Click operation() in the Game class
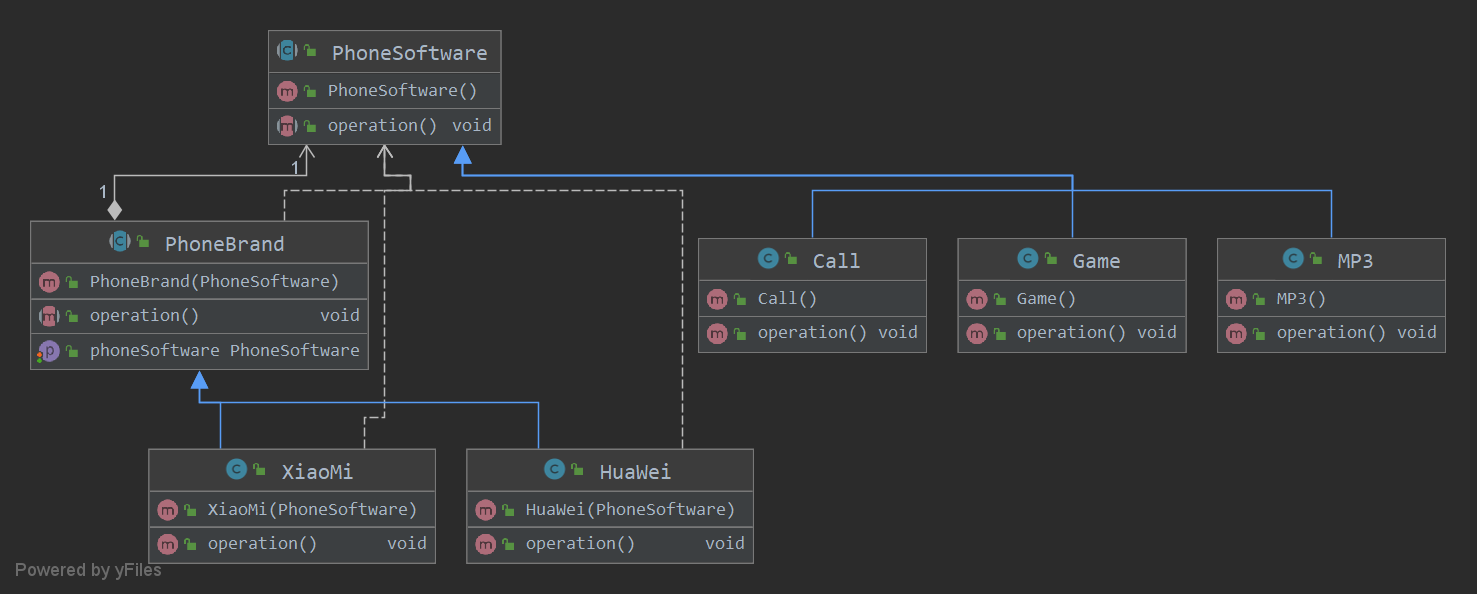This screenshot has height=594, width=1477. [1072, 332]
